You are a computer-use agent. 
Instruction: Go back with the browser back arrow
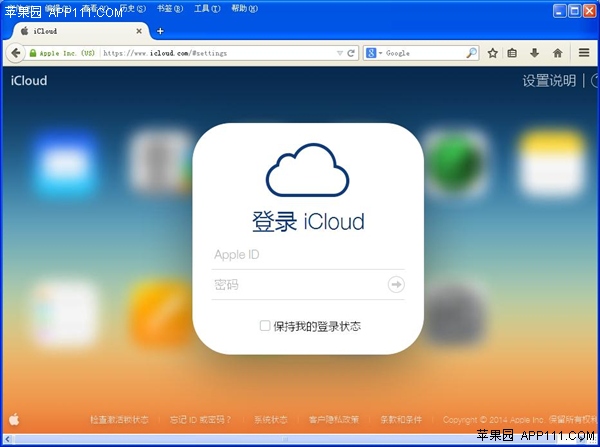coord(15,53)
